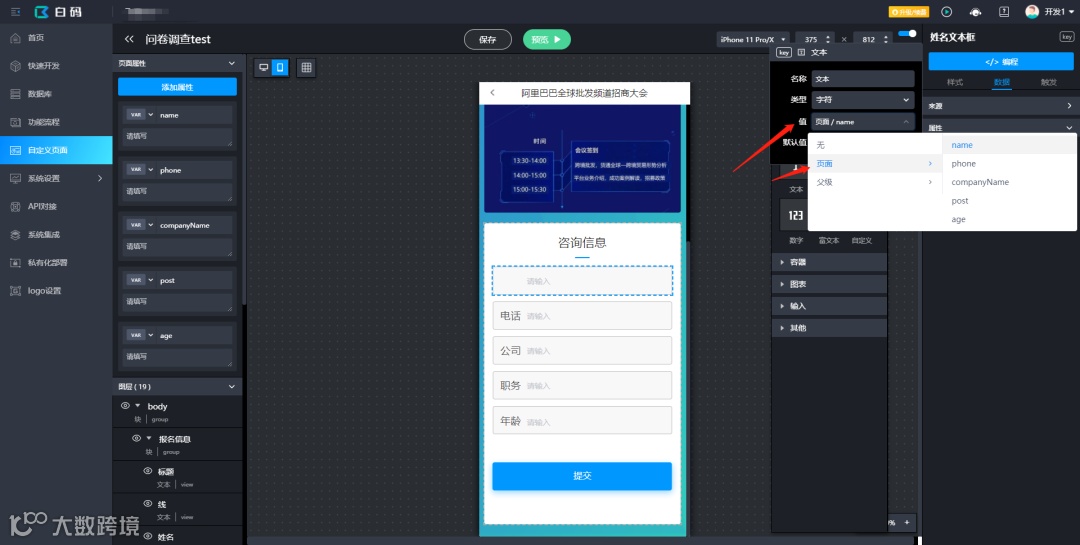Collapse the 图层 (19) panel
The height and width of the screenshot is (545, 1080).
tap(231, 387)
